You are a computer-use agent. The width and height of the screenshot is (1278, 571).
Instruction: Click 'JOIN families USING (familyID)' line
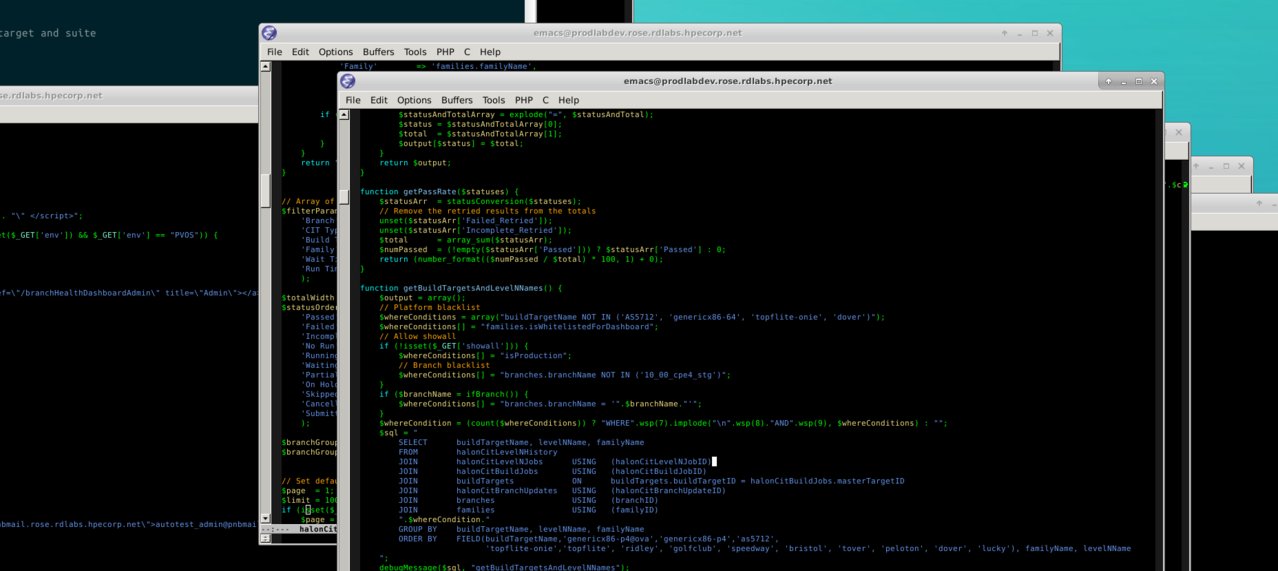point(528,510)
